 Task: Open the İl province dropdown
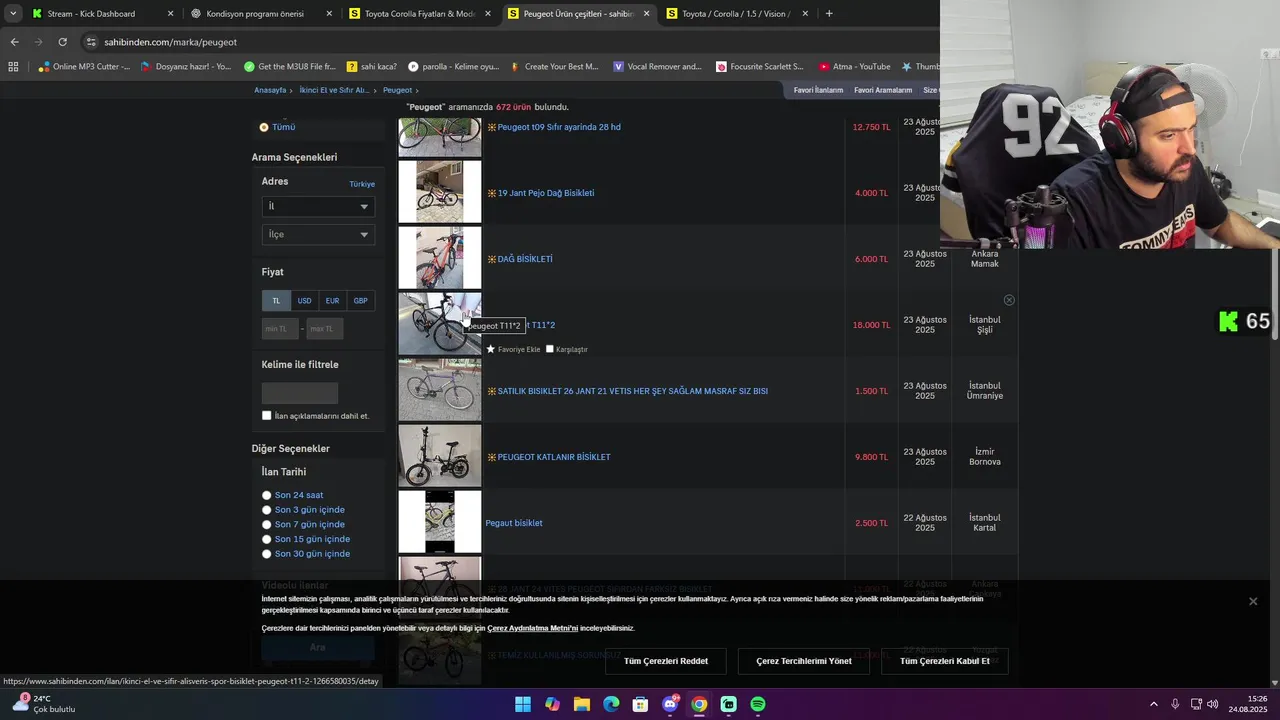coord(318,206)
